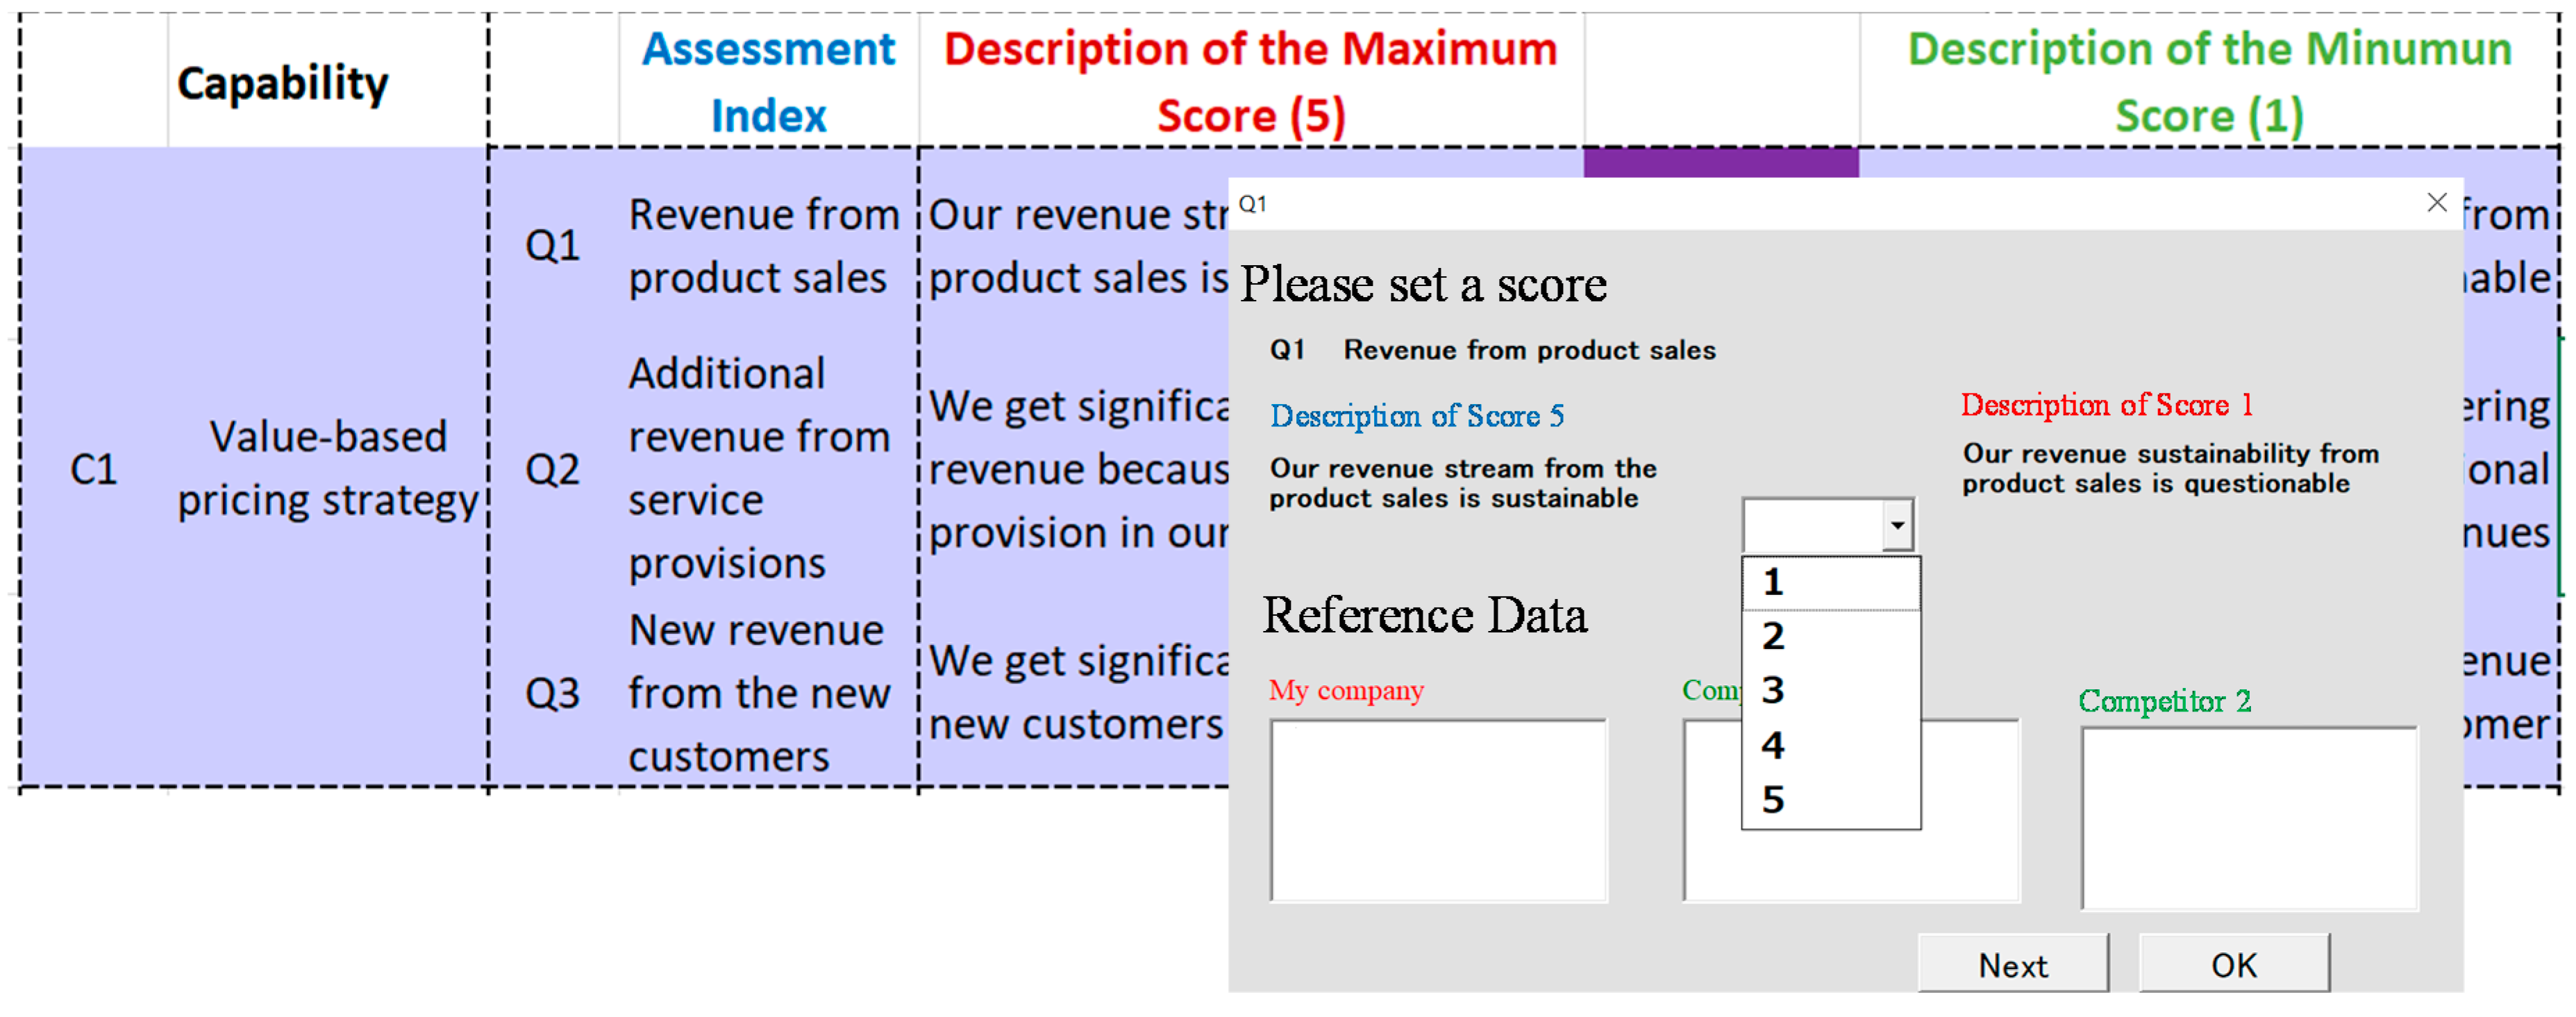Select the C1 capability cell
Screen dimensions: 2576x1017
pyautogui.click(x=93, y=468)
